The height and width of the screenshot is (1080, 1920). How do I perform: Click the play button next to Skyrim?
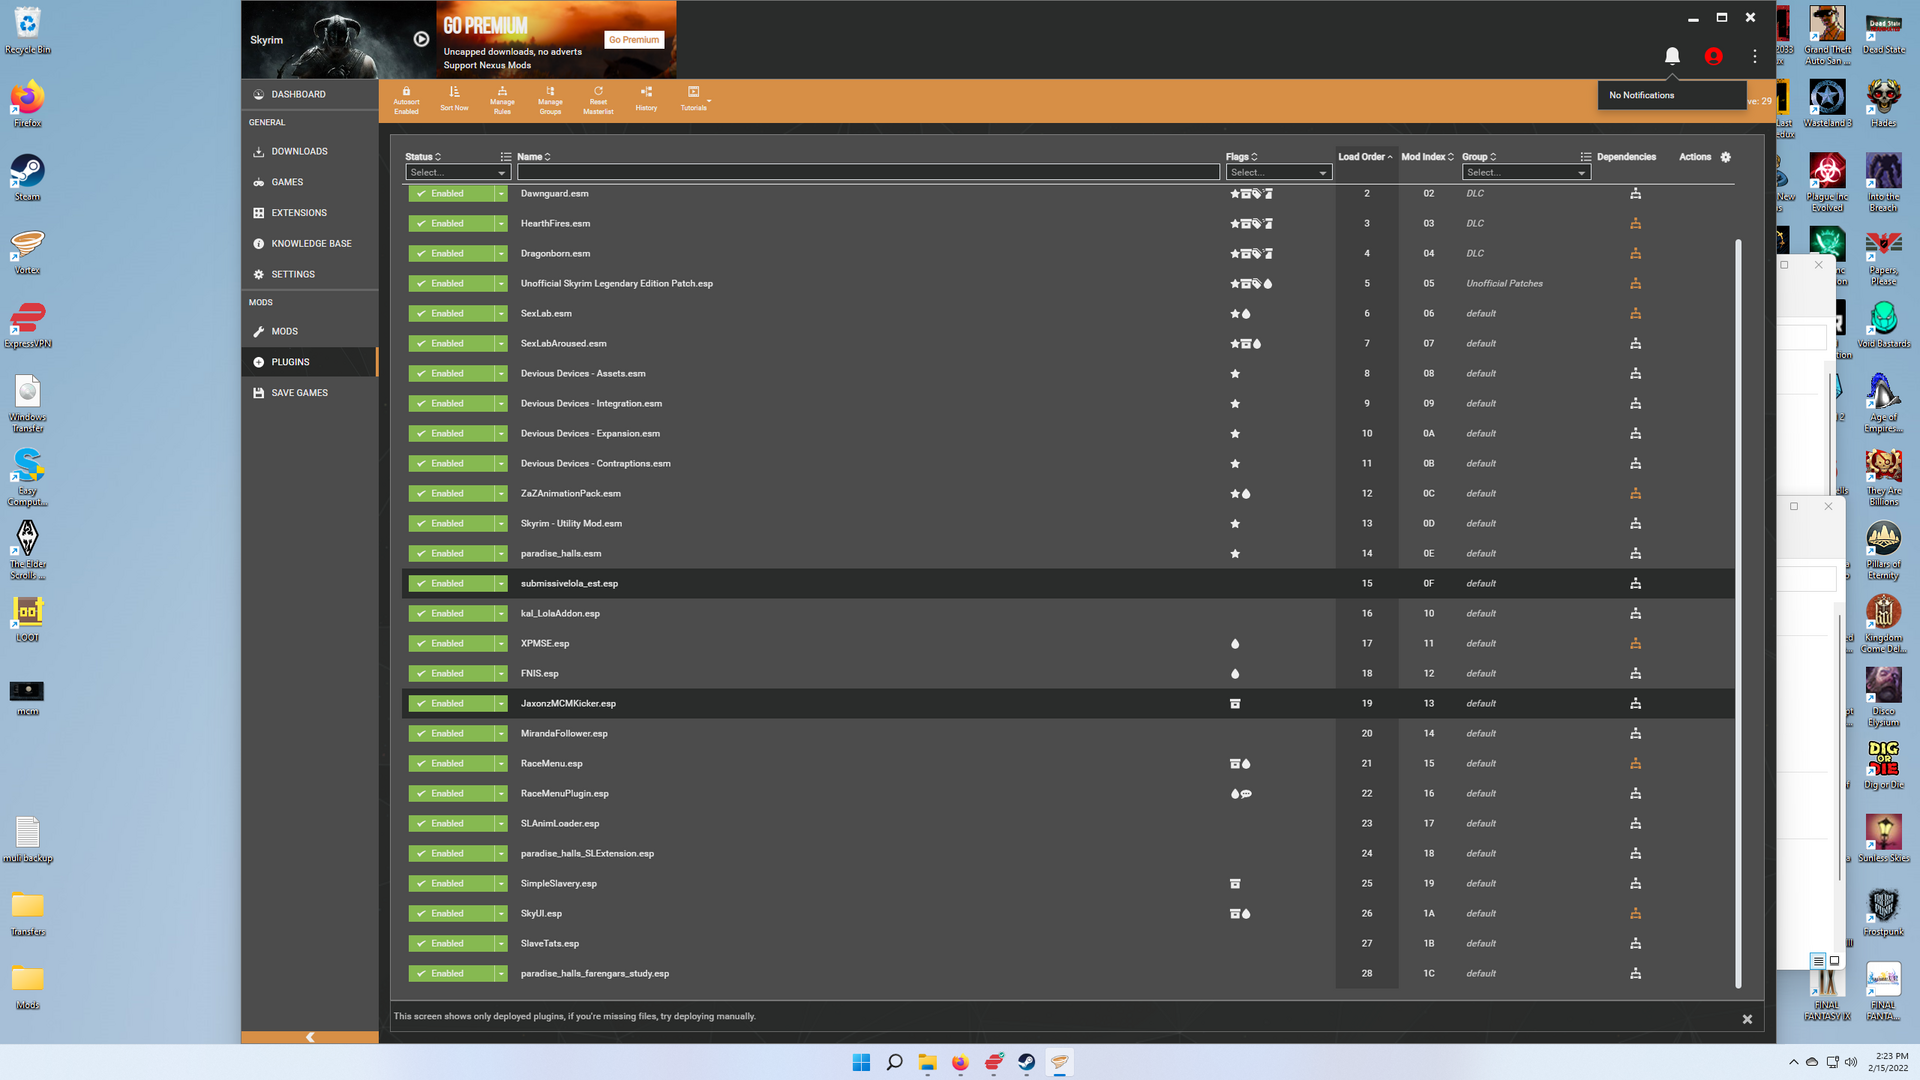click(421, 39)
